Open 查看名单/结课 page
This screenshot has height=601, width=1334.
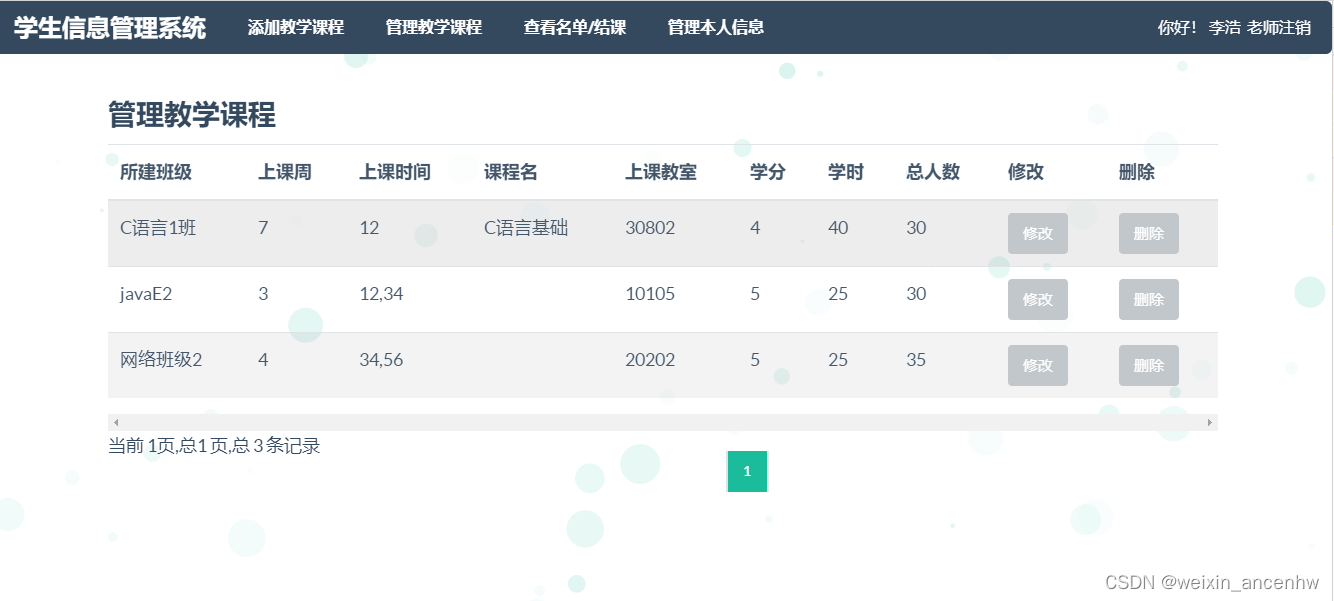pyautogui.click(x=575, y=28)
